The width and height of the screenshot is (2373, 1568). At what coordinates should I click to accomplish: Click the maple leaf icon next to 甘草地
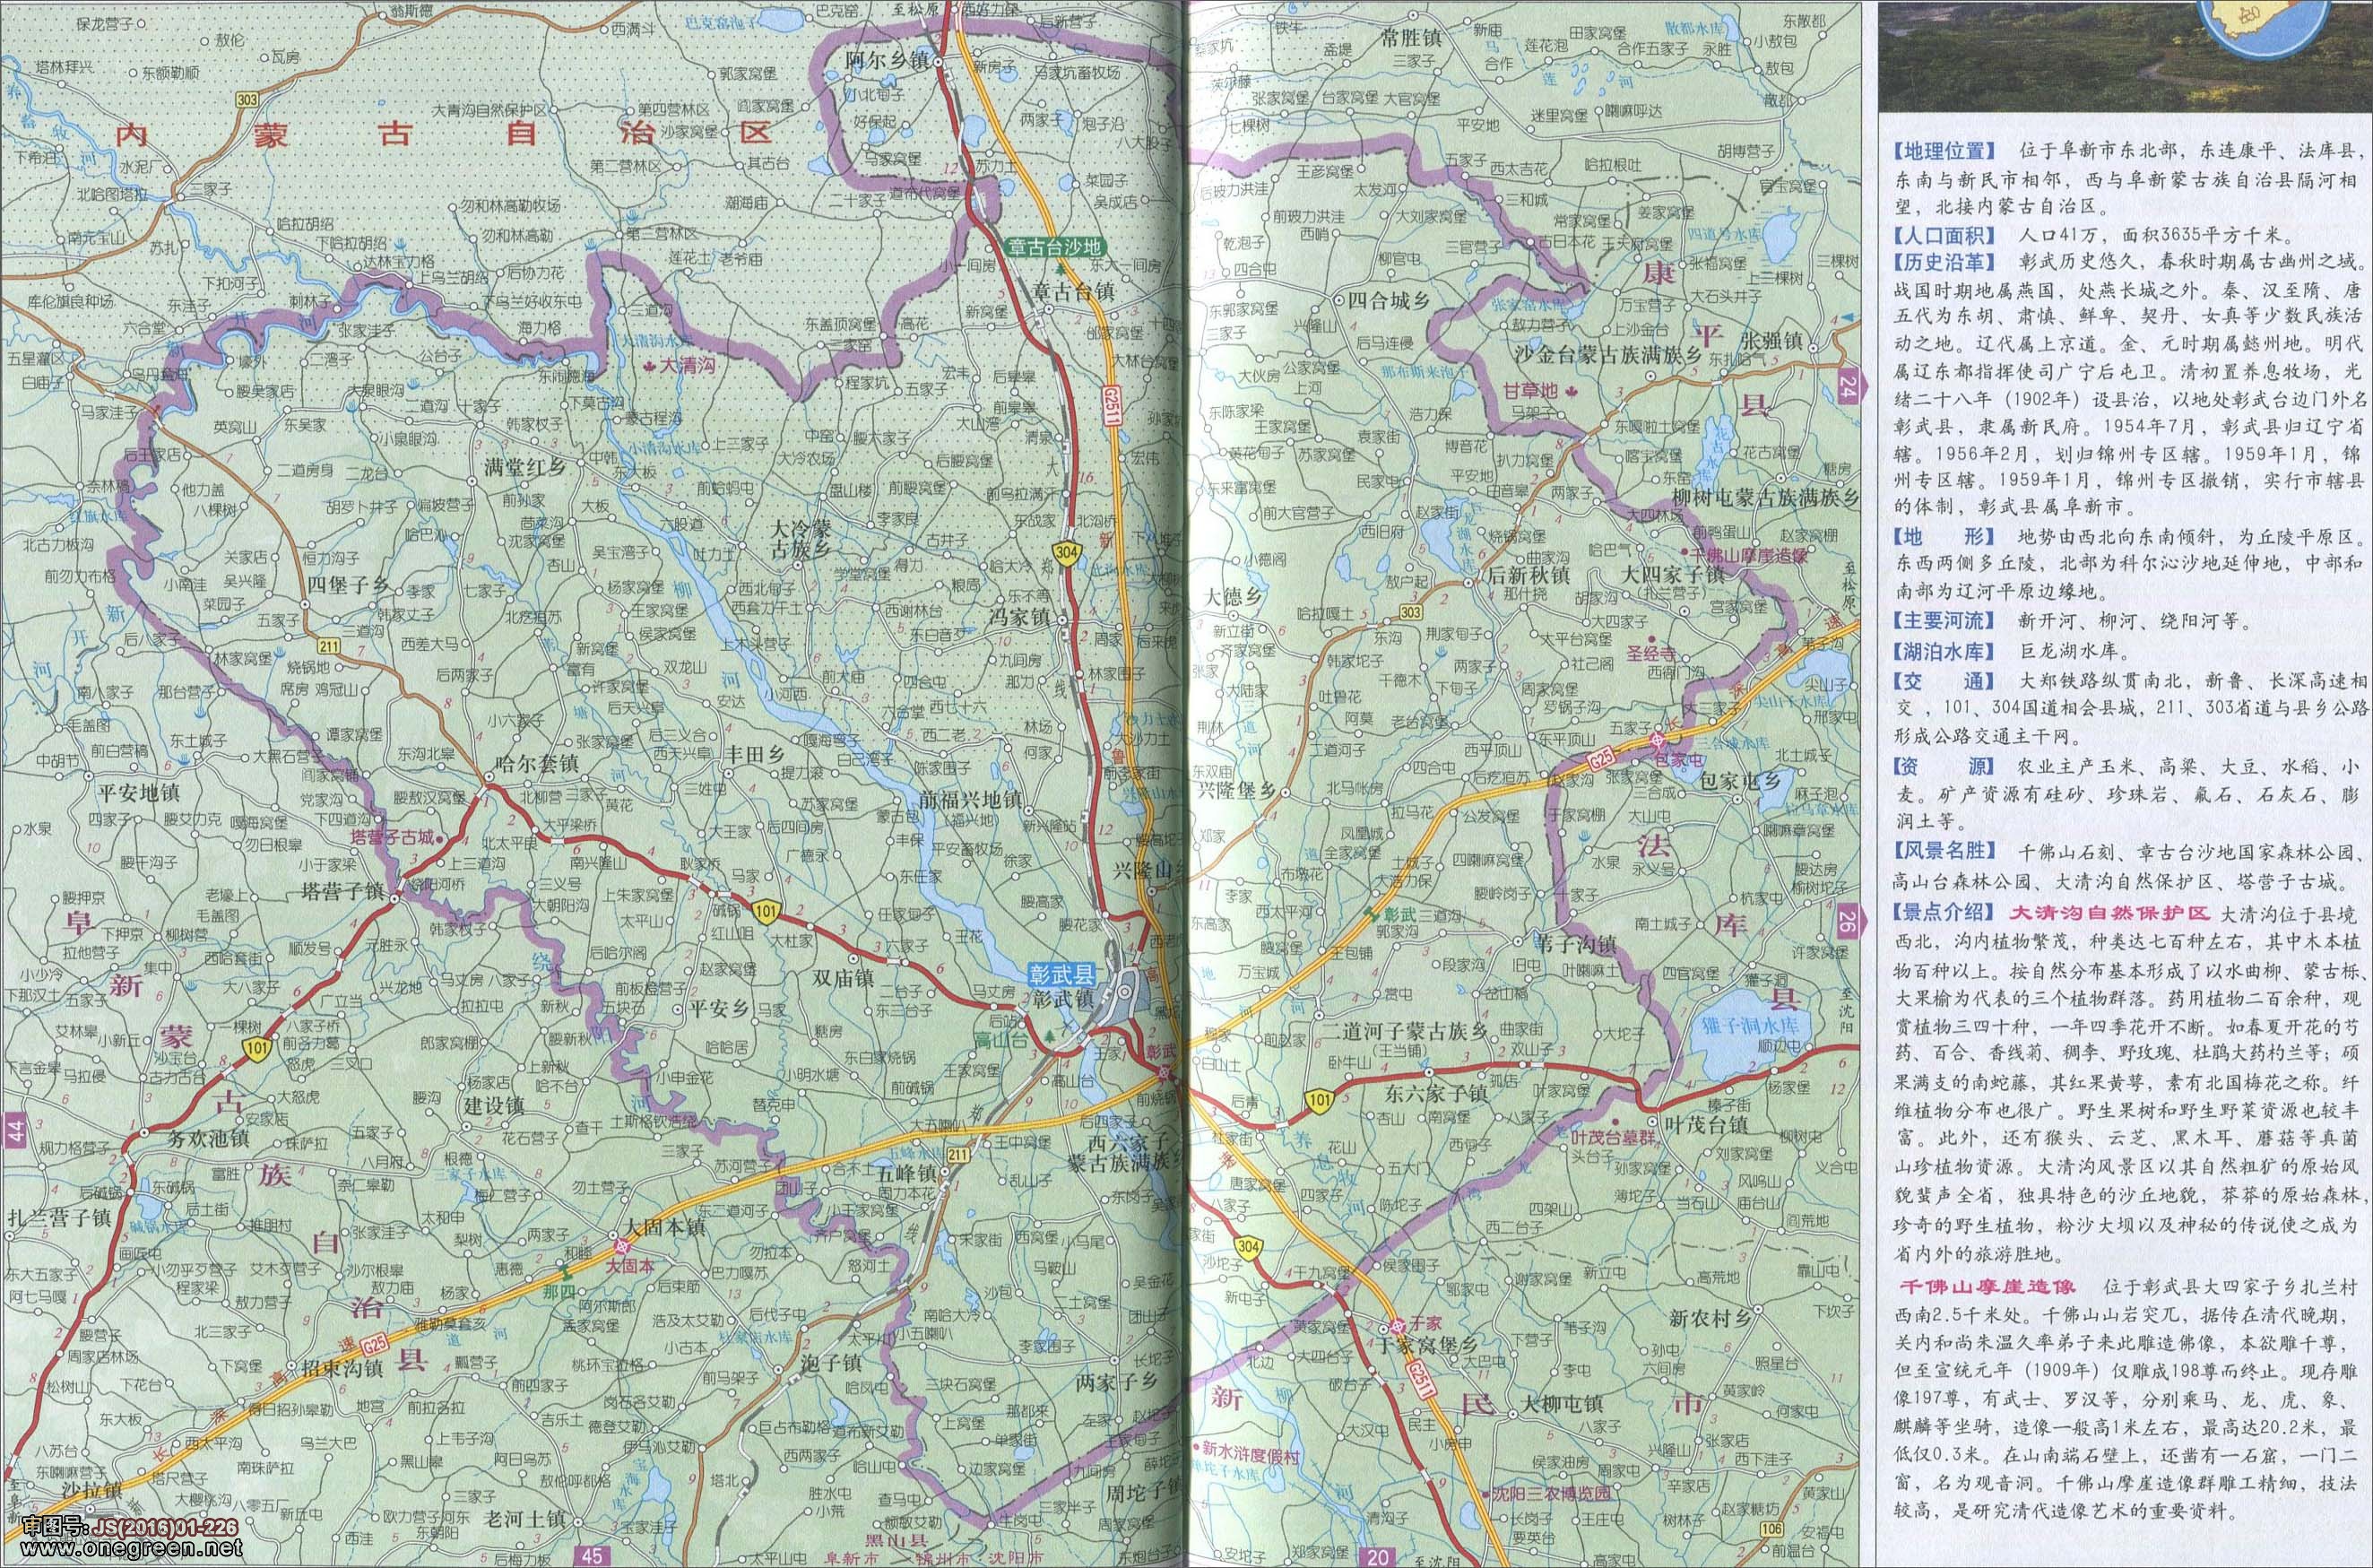(1571, 391)
